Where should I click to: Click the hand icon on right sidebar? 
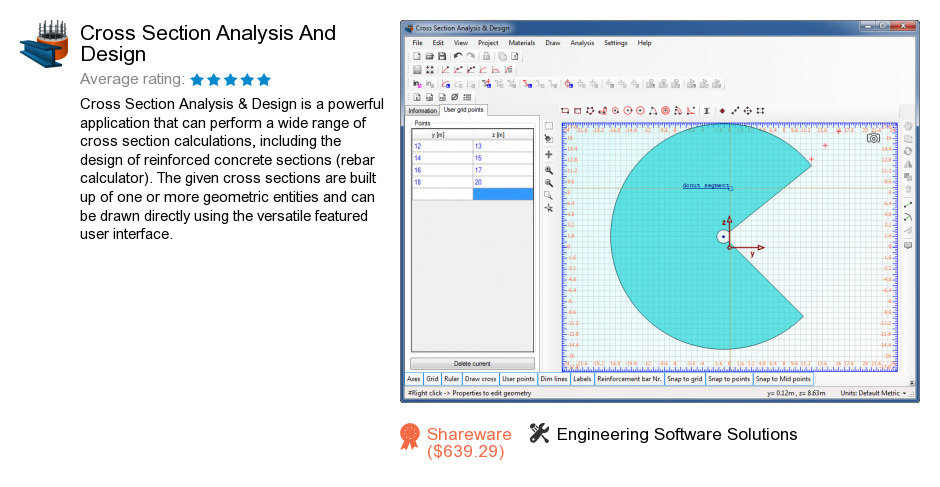coord(908,127)
